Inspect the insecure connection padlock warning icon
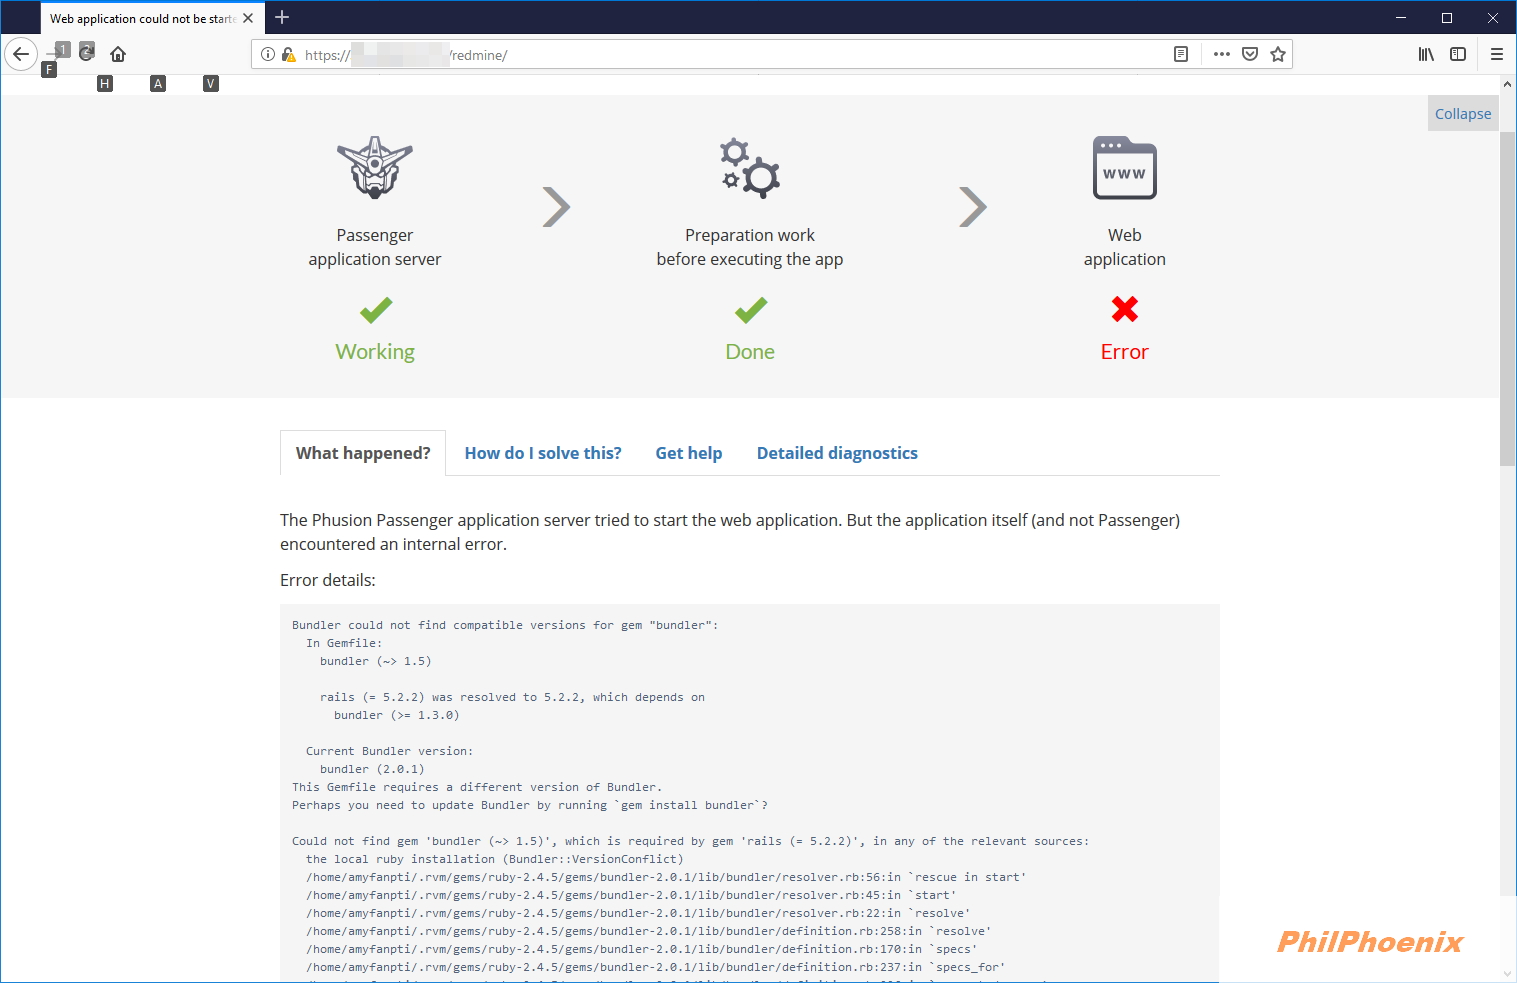Image resolution: width=1517 pixels, height=983 pixels. click(x=289, y=54)
